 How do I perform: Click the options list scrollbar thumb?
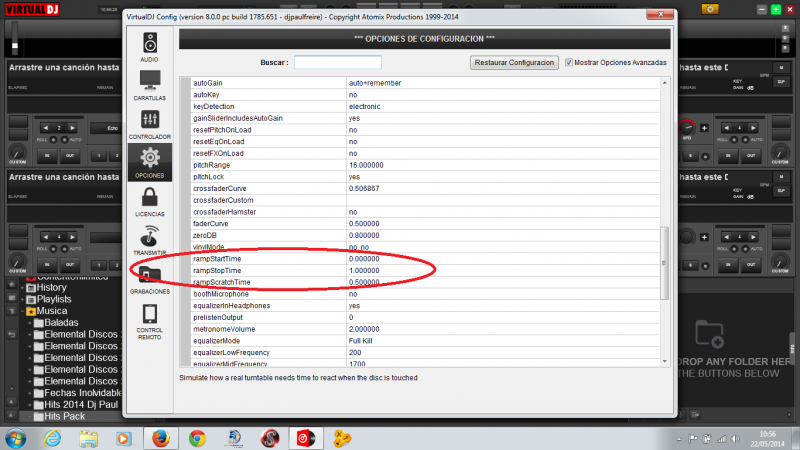pos(664,263)
